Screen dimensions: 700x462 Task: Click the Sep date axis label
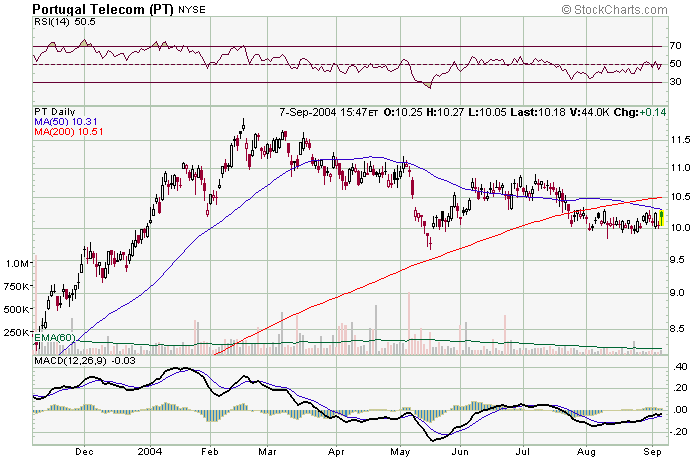pos(652,452)
